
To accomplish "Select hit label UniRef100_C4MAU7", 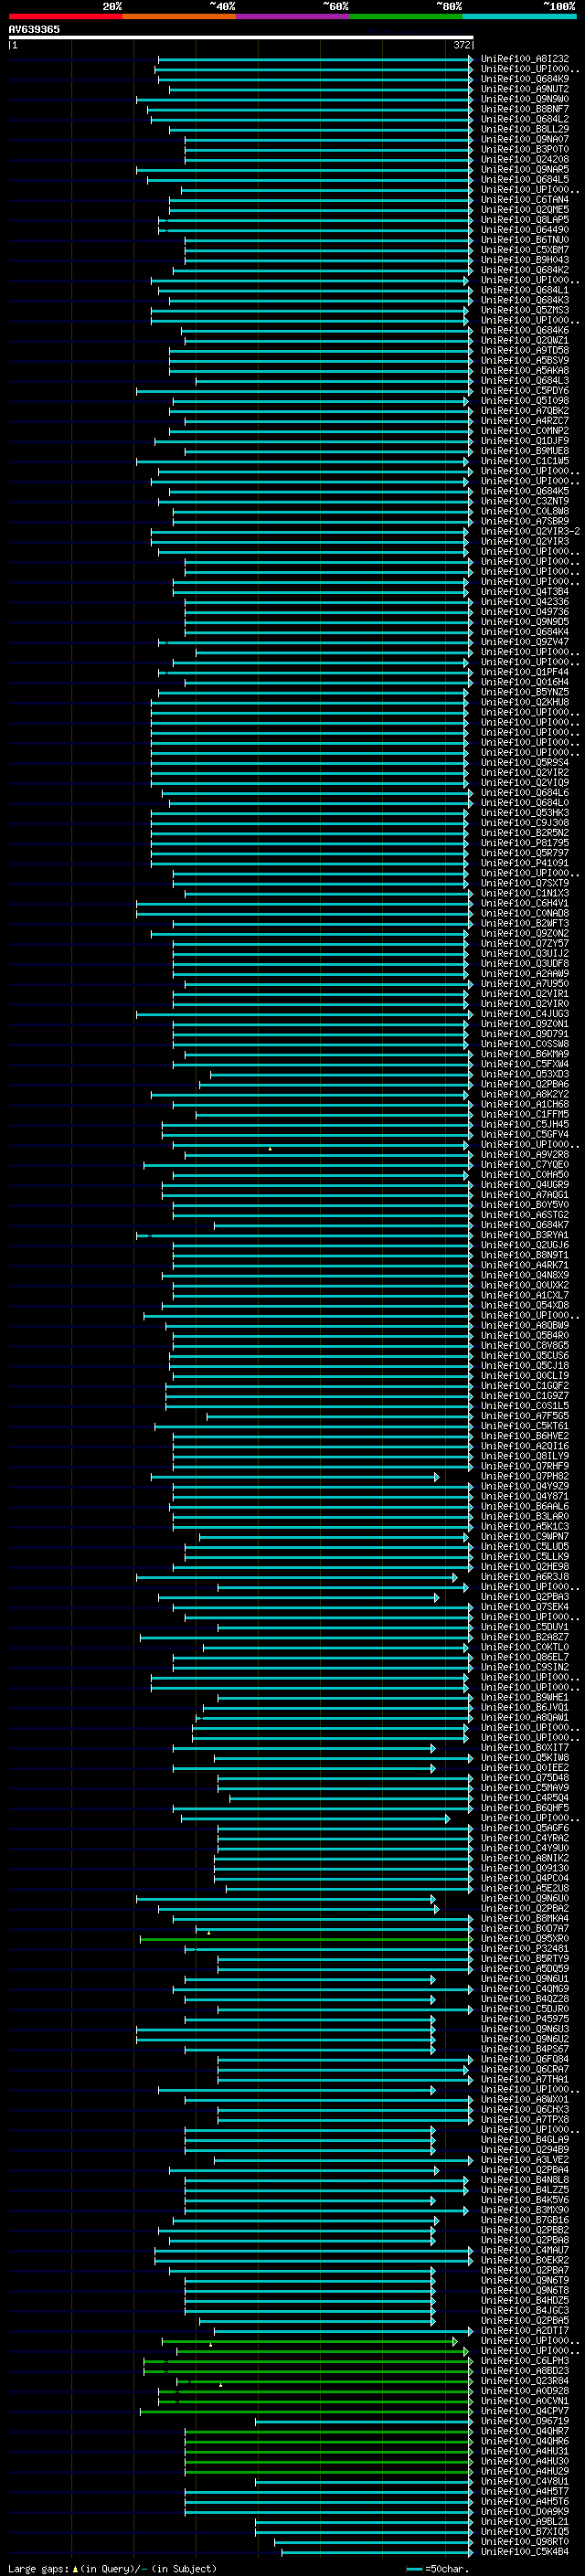I will (x=525, y=2250).
